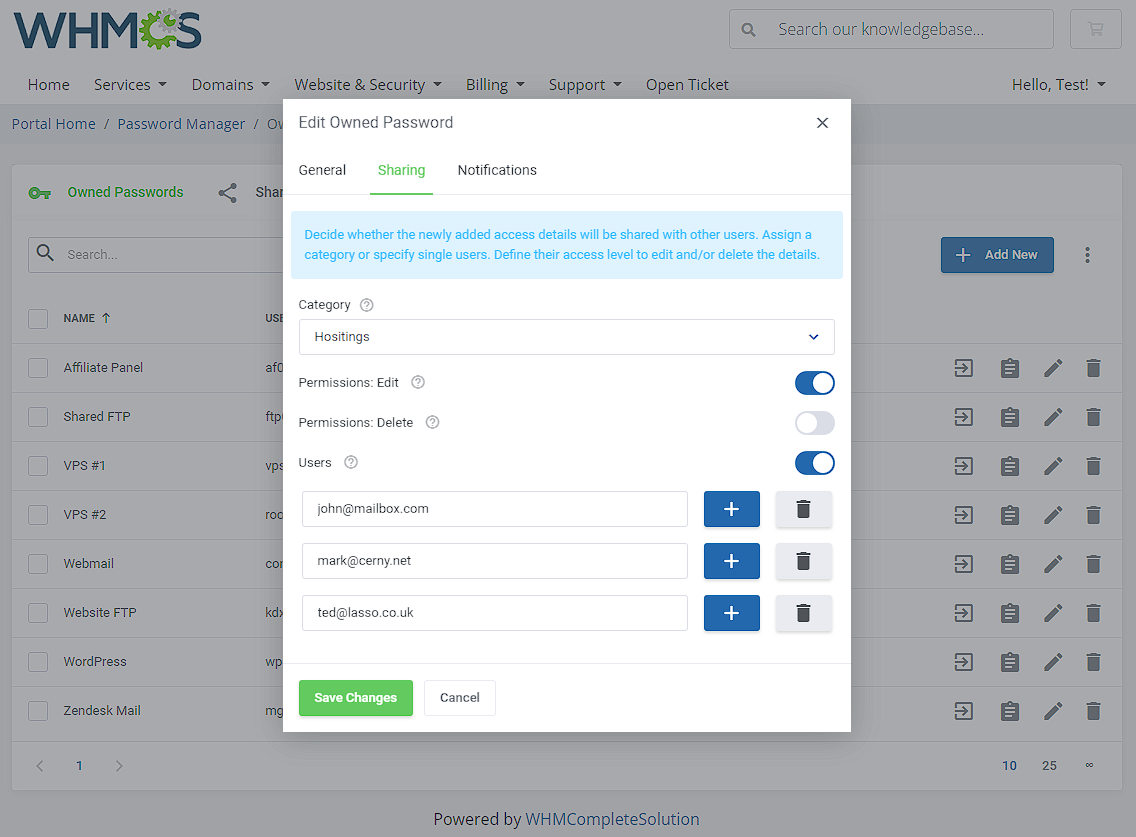Remove user john@mailbox.com with trash button
The width and height of the screenshot is (1136, 837).
point(803,509)
